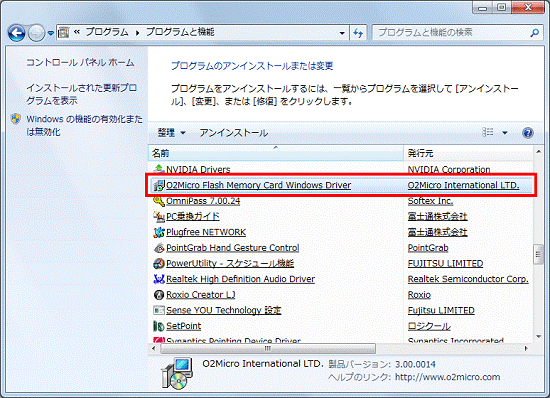Click the greyed forward navigation arrow
Image resolution: width=550 pixels, height=398 pixels.
click(x=36, y=33)
